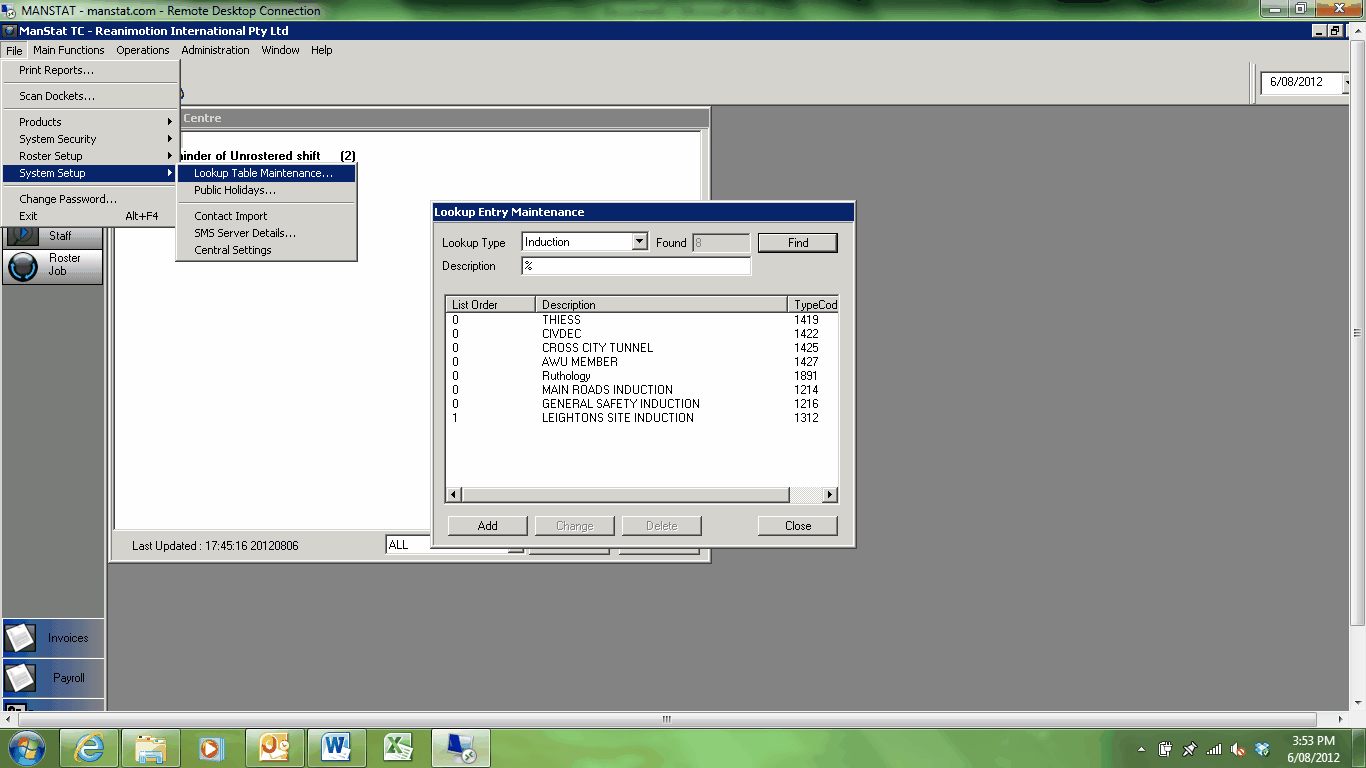Open the Invoices sidebar module
1366x768 pixels.
(x=54, y=638)
